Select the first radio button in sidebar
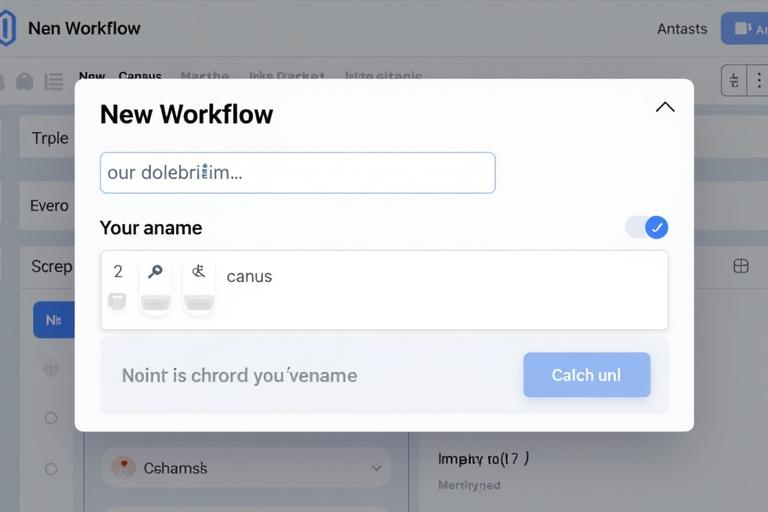 coord(51,418)
